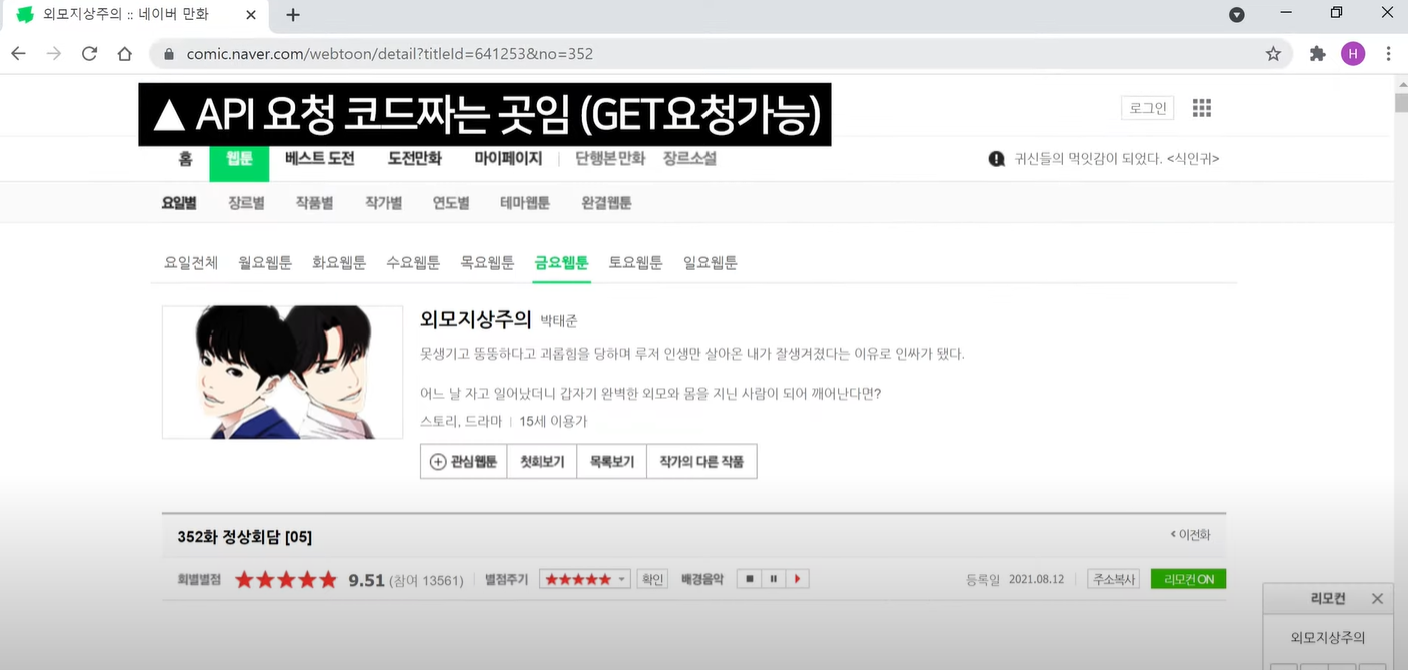1408x670 pixels.
Task: Click the 외모지상주의 cover thumbnail
Action: click(283, 372)
